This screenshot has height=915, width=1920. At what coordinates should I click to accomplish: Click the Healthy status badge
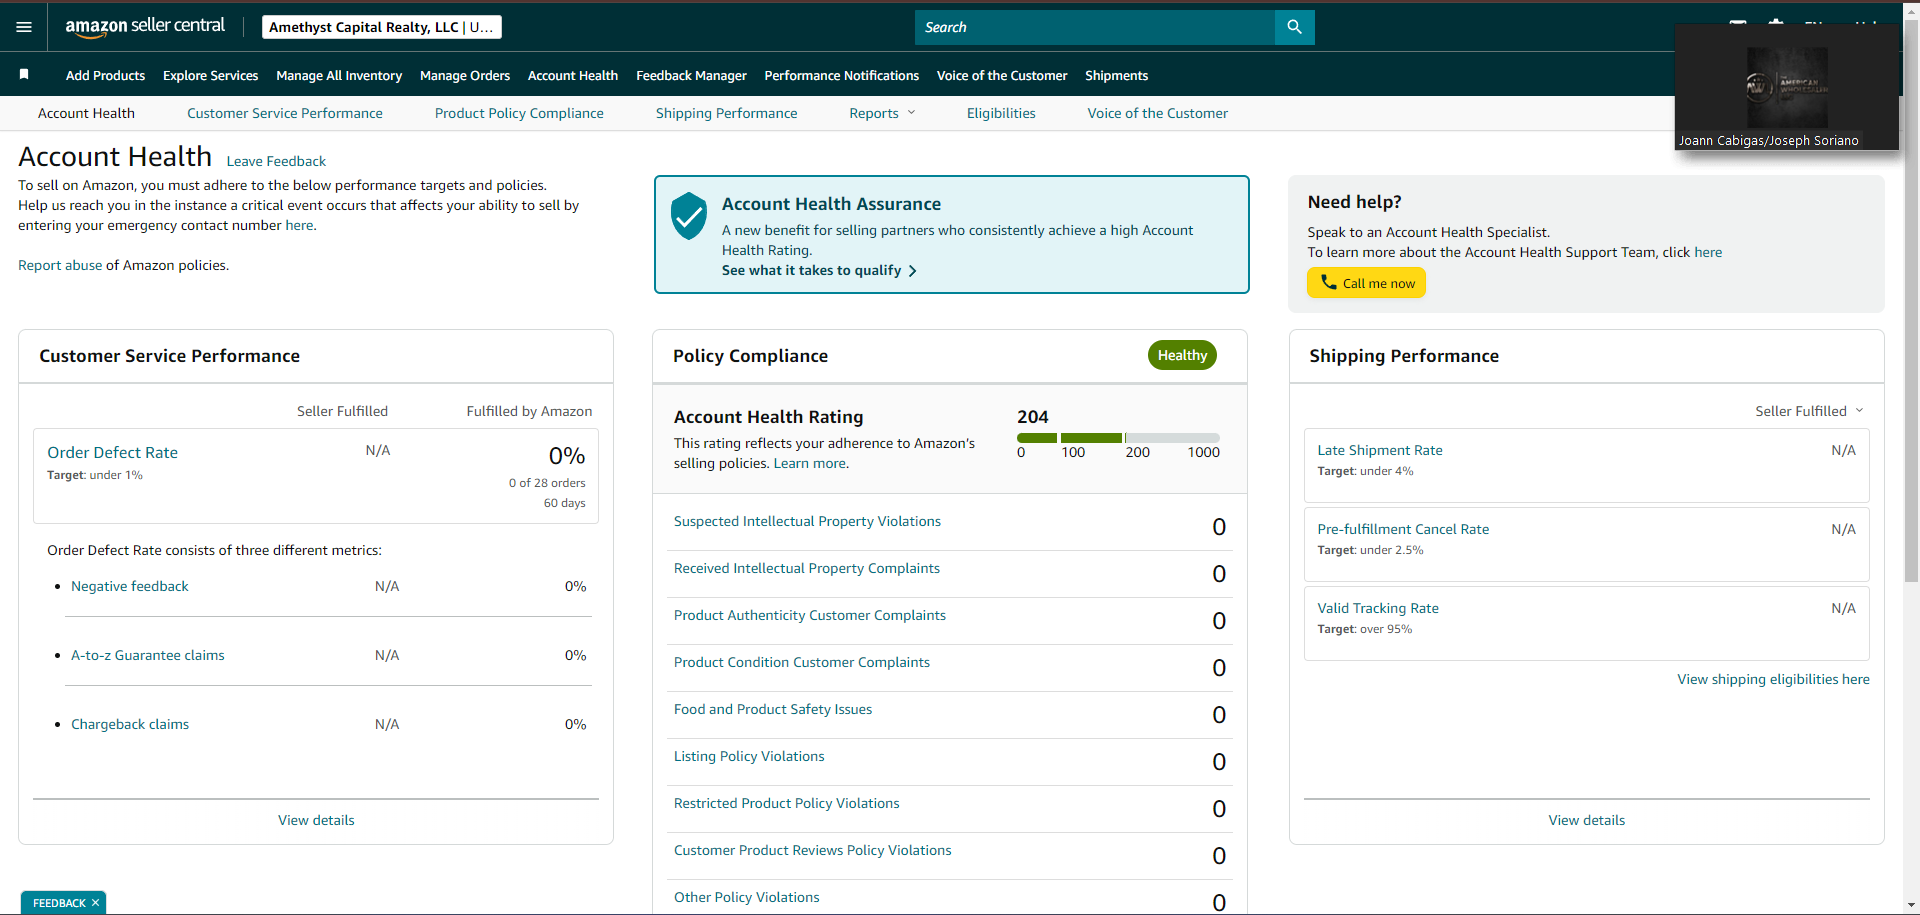click(x=1182, y=355)
